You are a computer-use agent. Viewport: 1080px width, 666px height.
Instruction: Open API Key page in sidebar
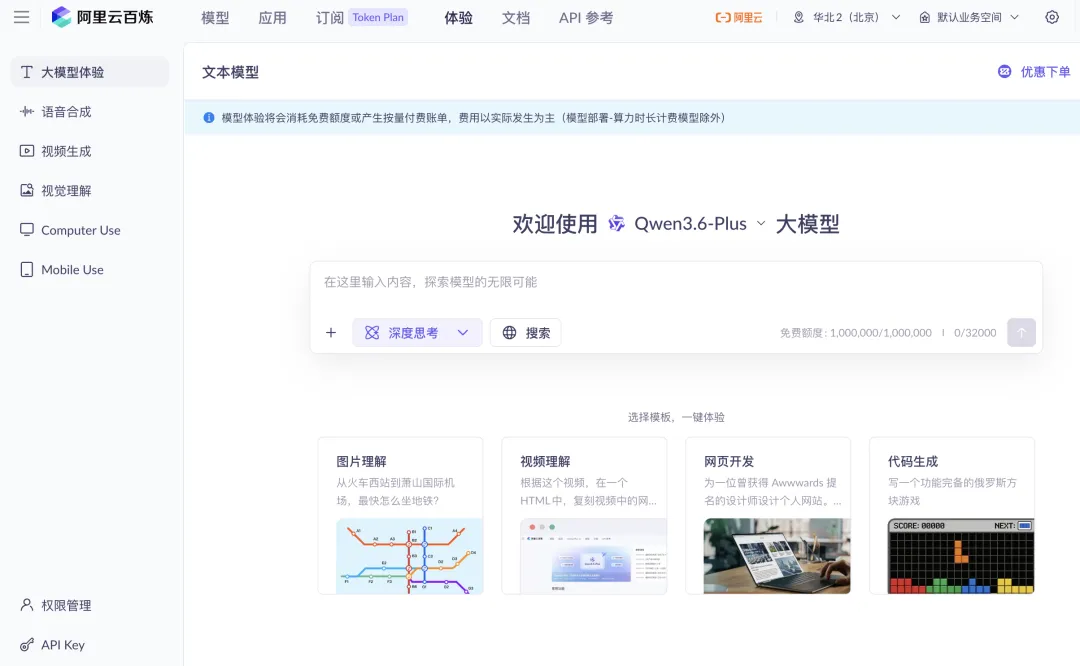tap(90, 645)
